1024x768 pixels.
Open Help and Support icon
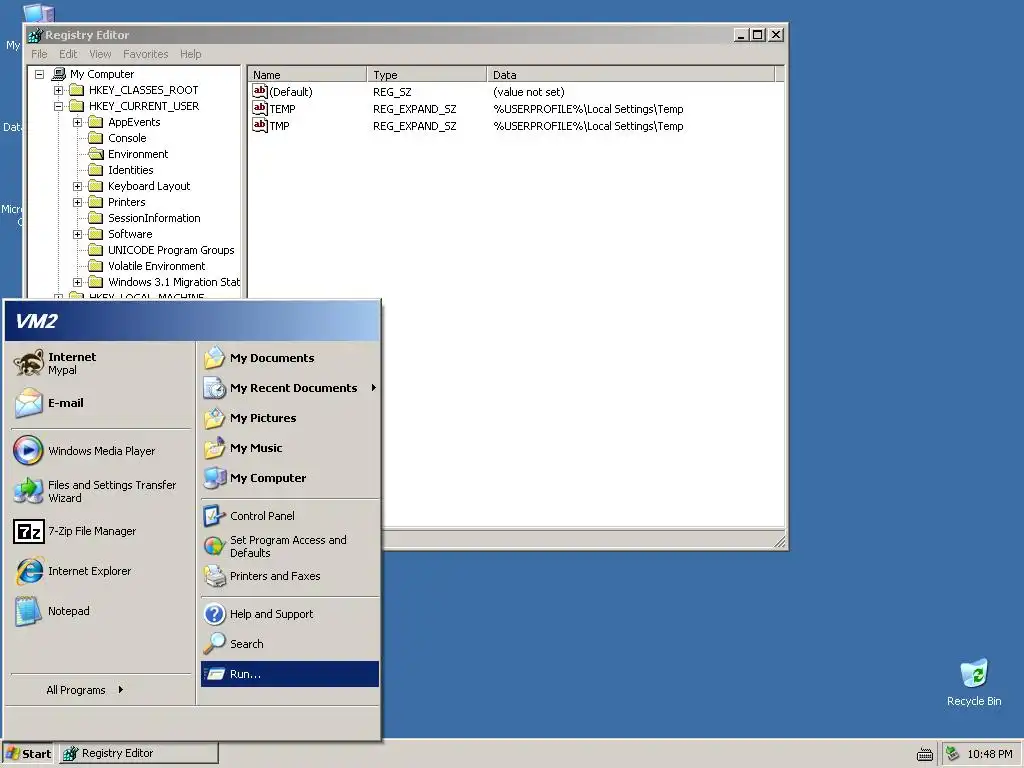click(214, 614)
